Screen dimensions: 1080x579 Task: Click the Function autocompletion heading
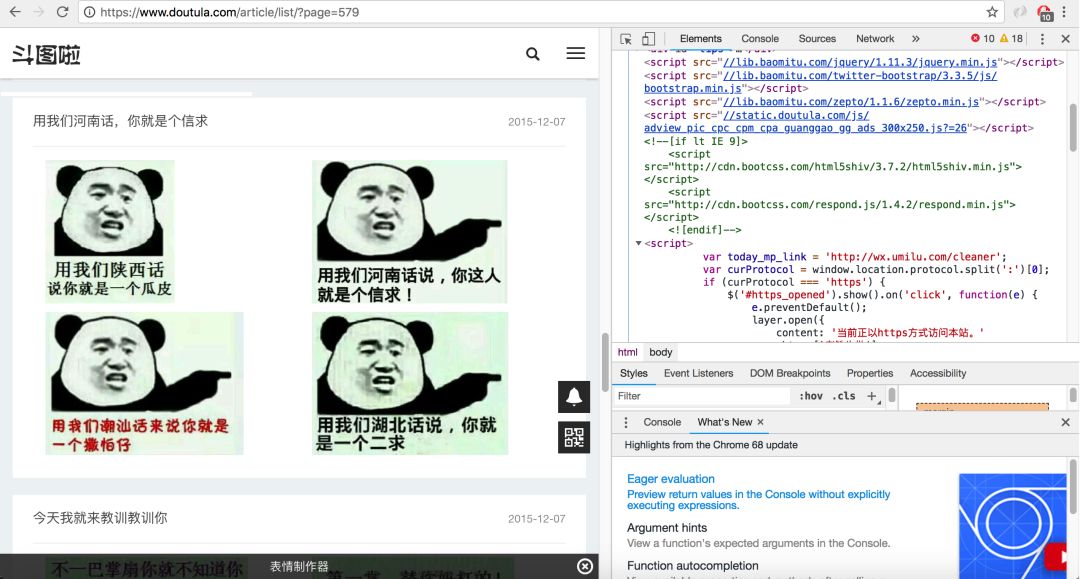point(692,565)
